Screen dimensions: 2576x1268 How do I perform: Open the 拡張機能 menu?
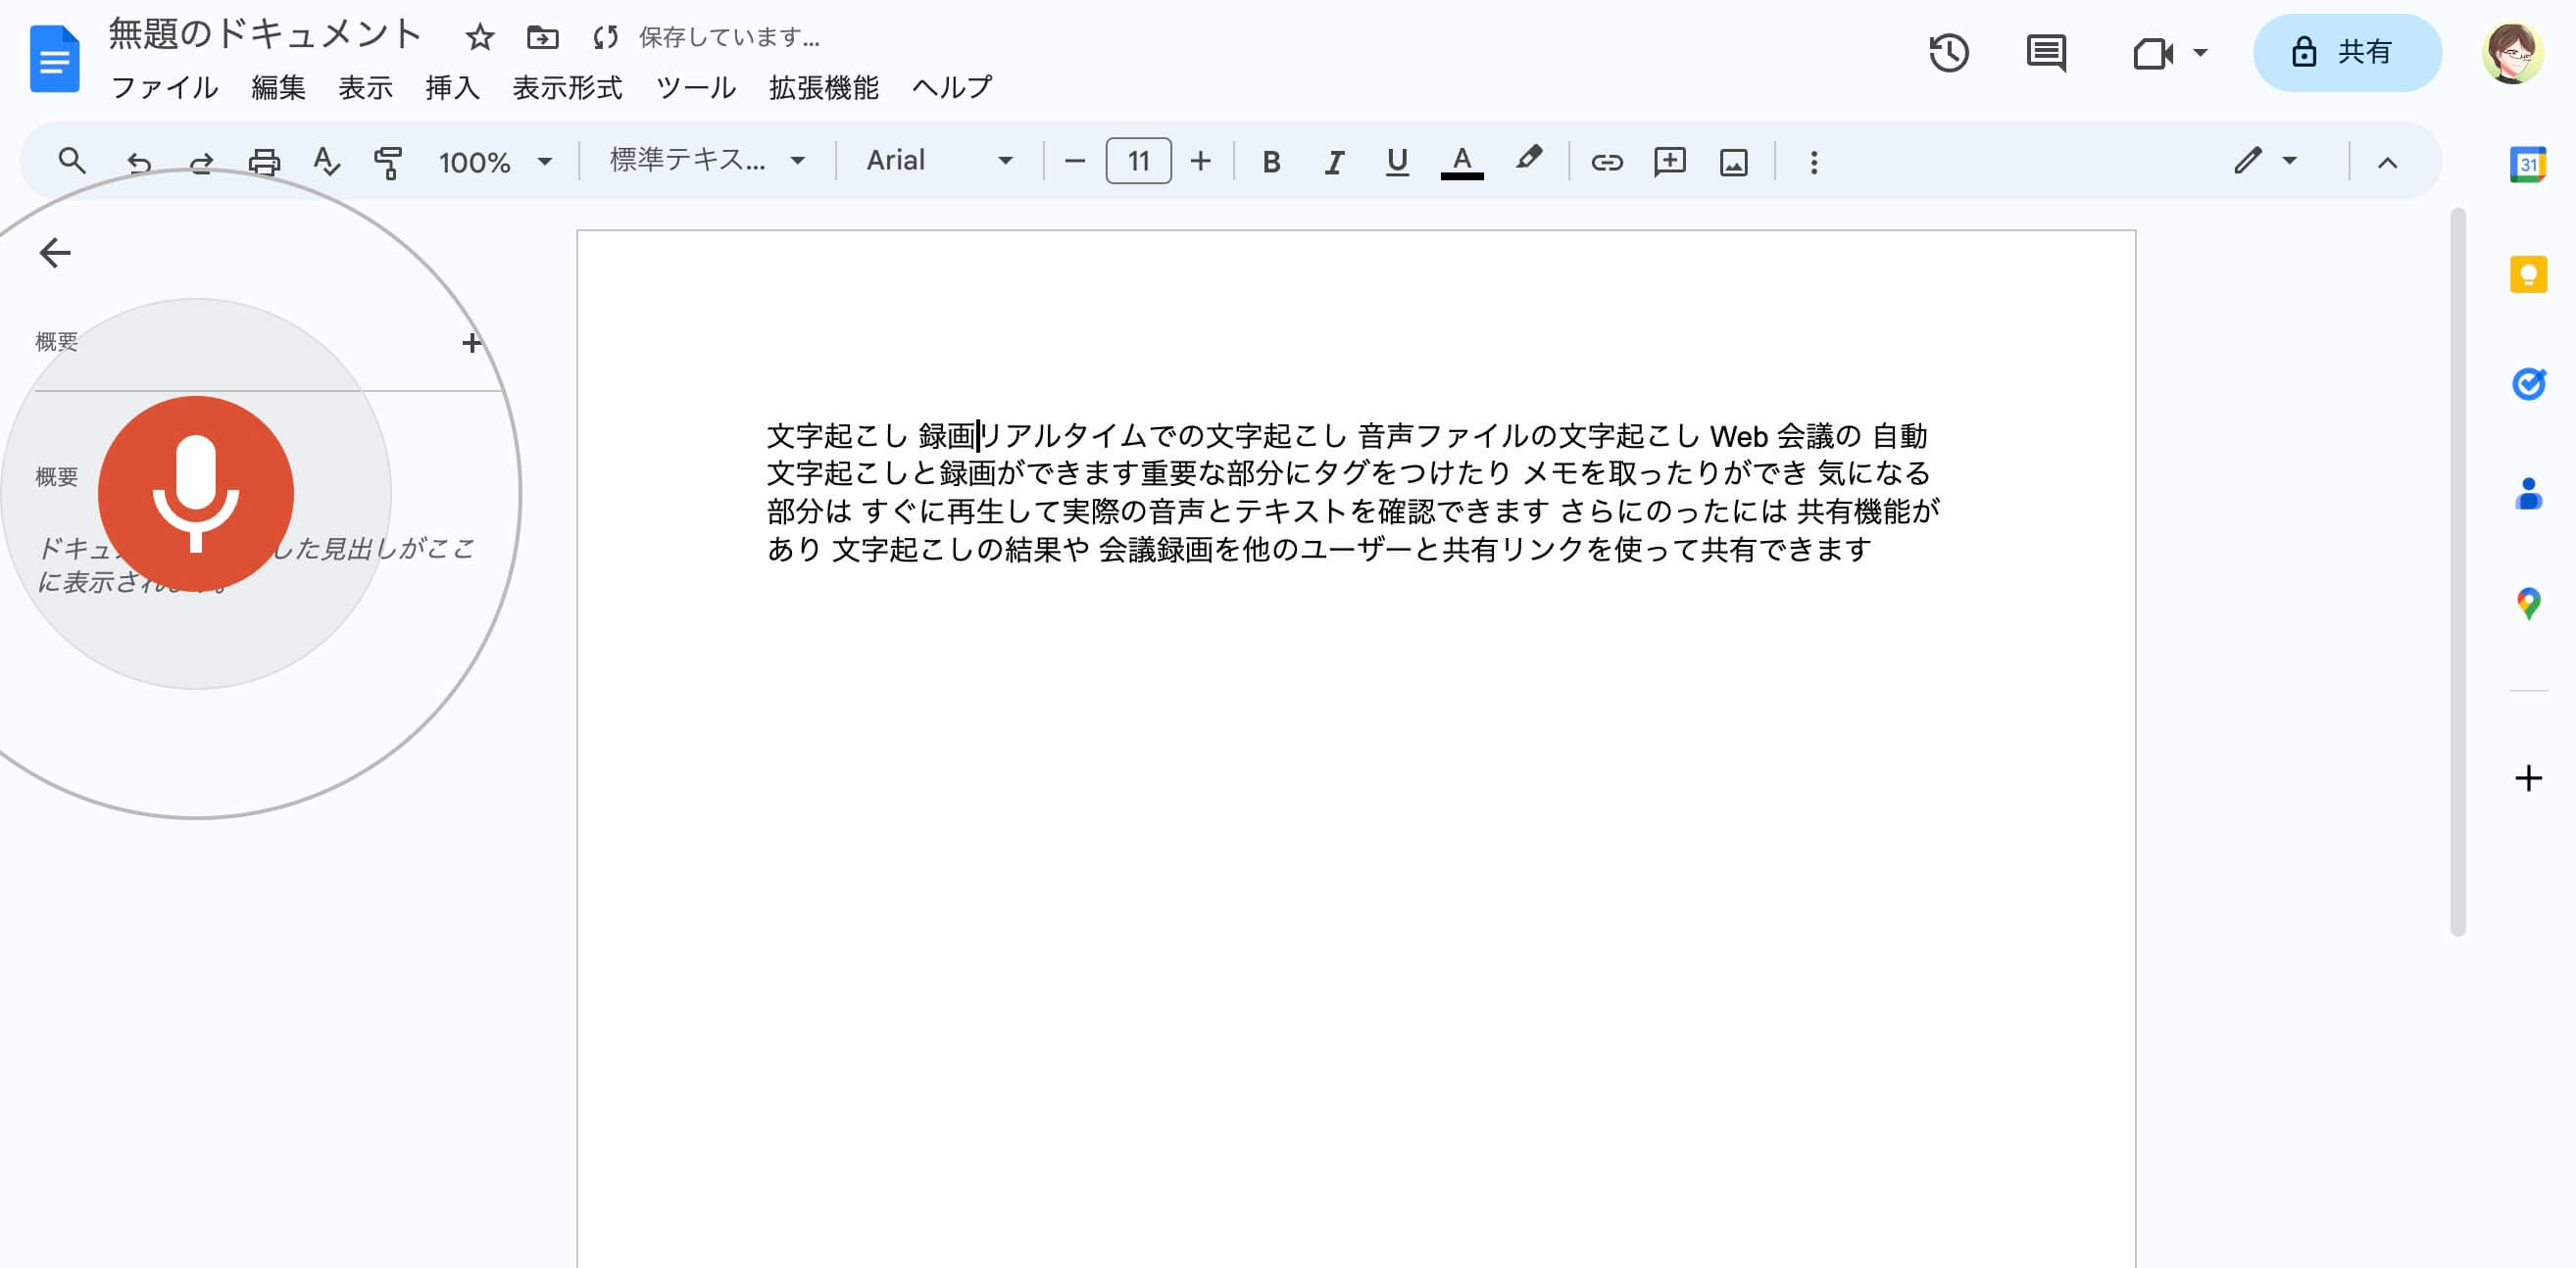[823, 88]
